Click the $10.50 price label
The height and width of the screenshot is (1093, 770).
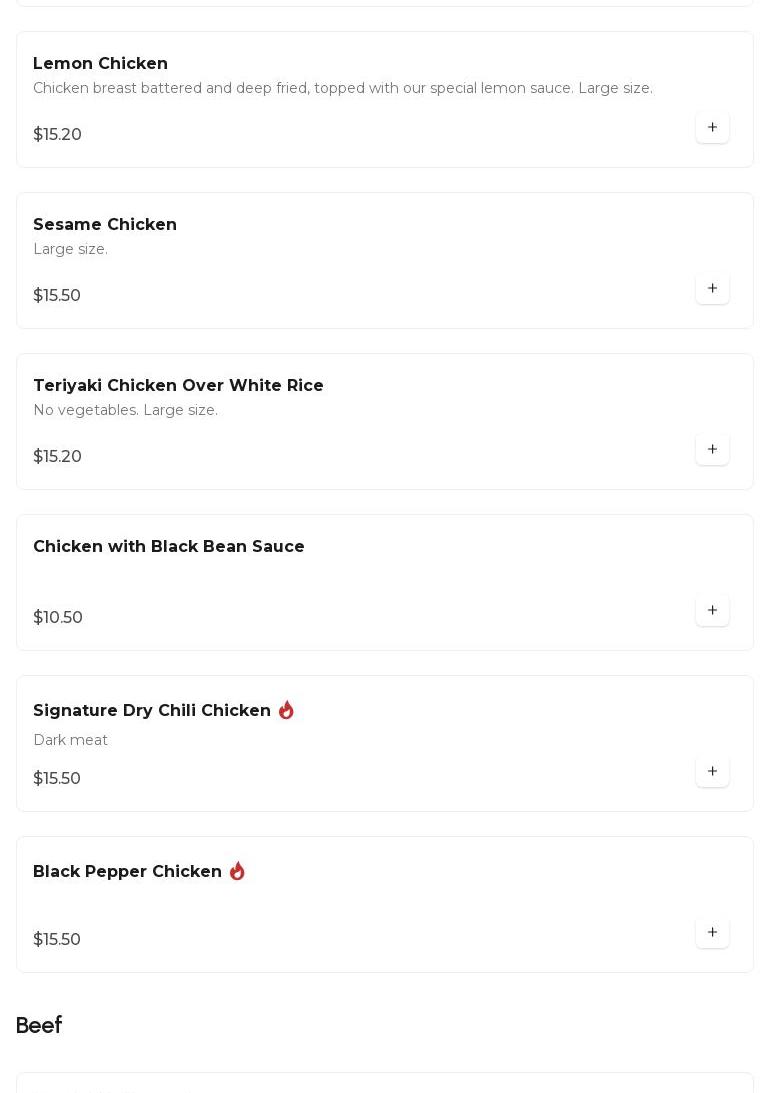(x=58, y=618)
